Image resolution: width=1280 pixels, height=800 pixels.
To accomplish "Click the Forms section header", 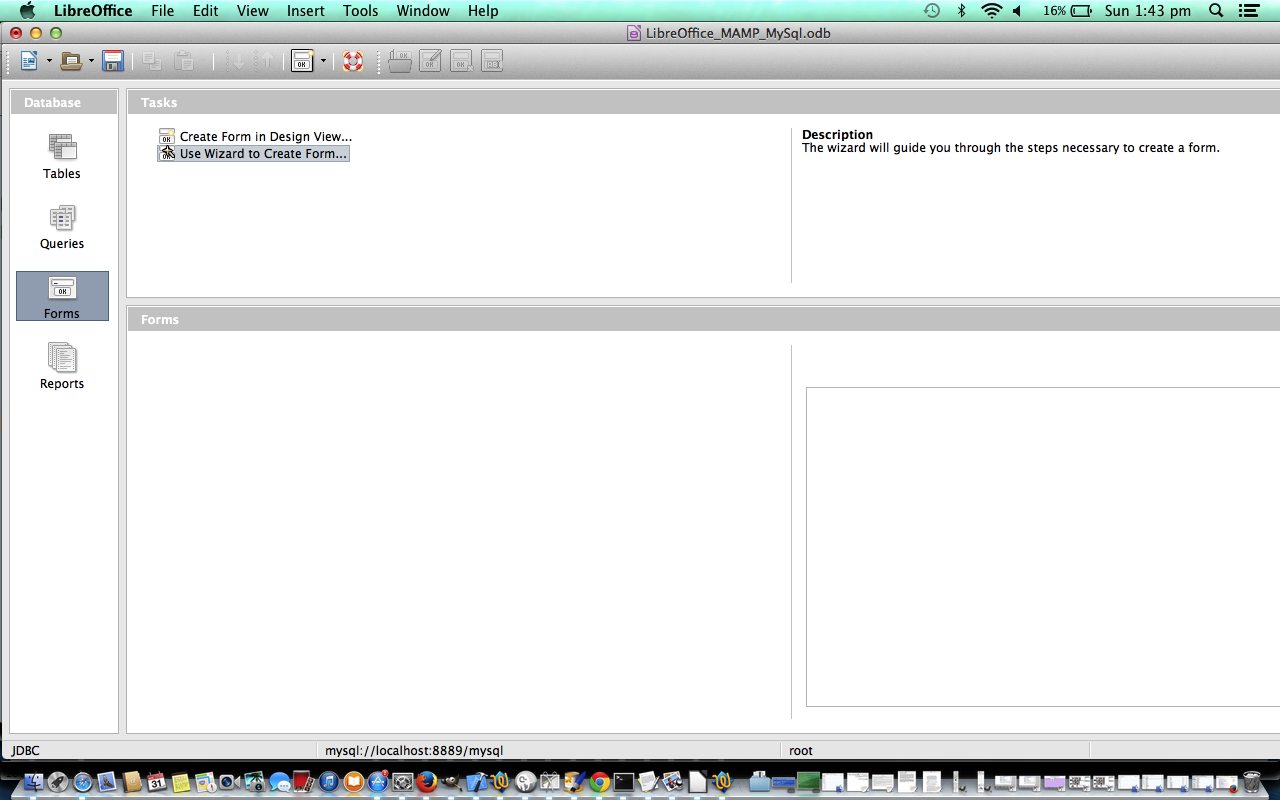I will coord(703,319).
